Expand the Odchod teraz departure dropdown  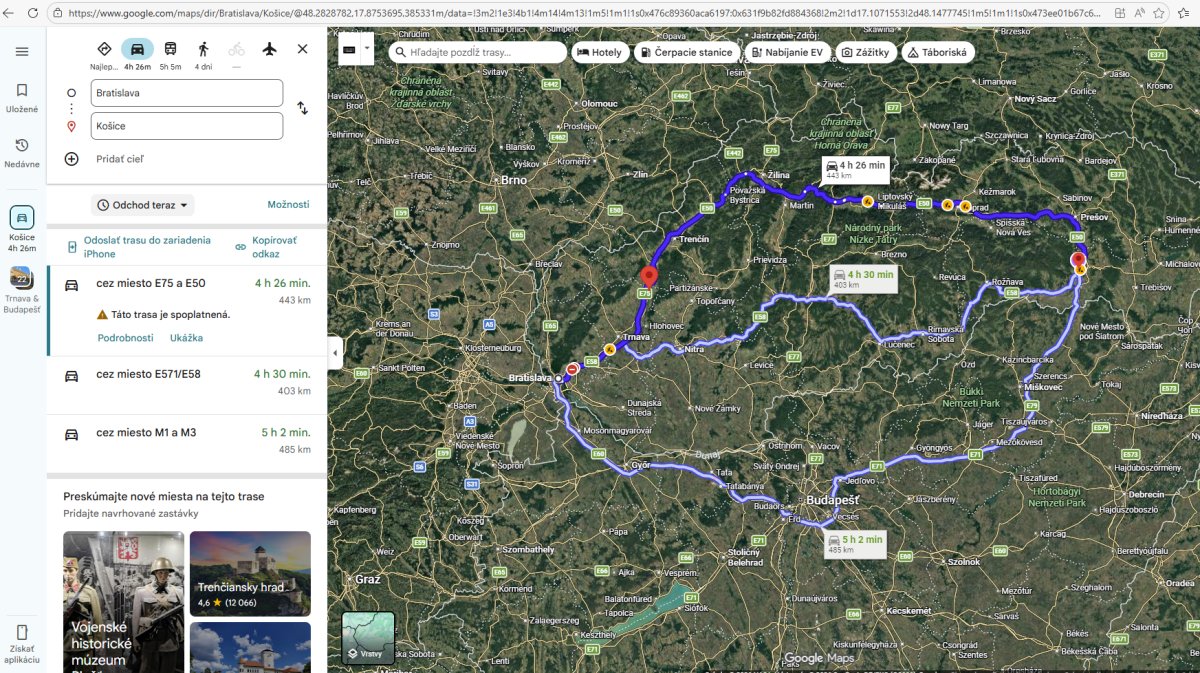pyautogui.click(x=142, y=205)
